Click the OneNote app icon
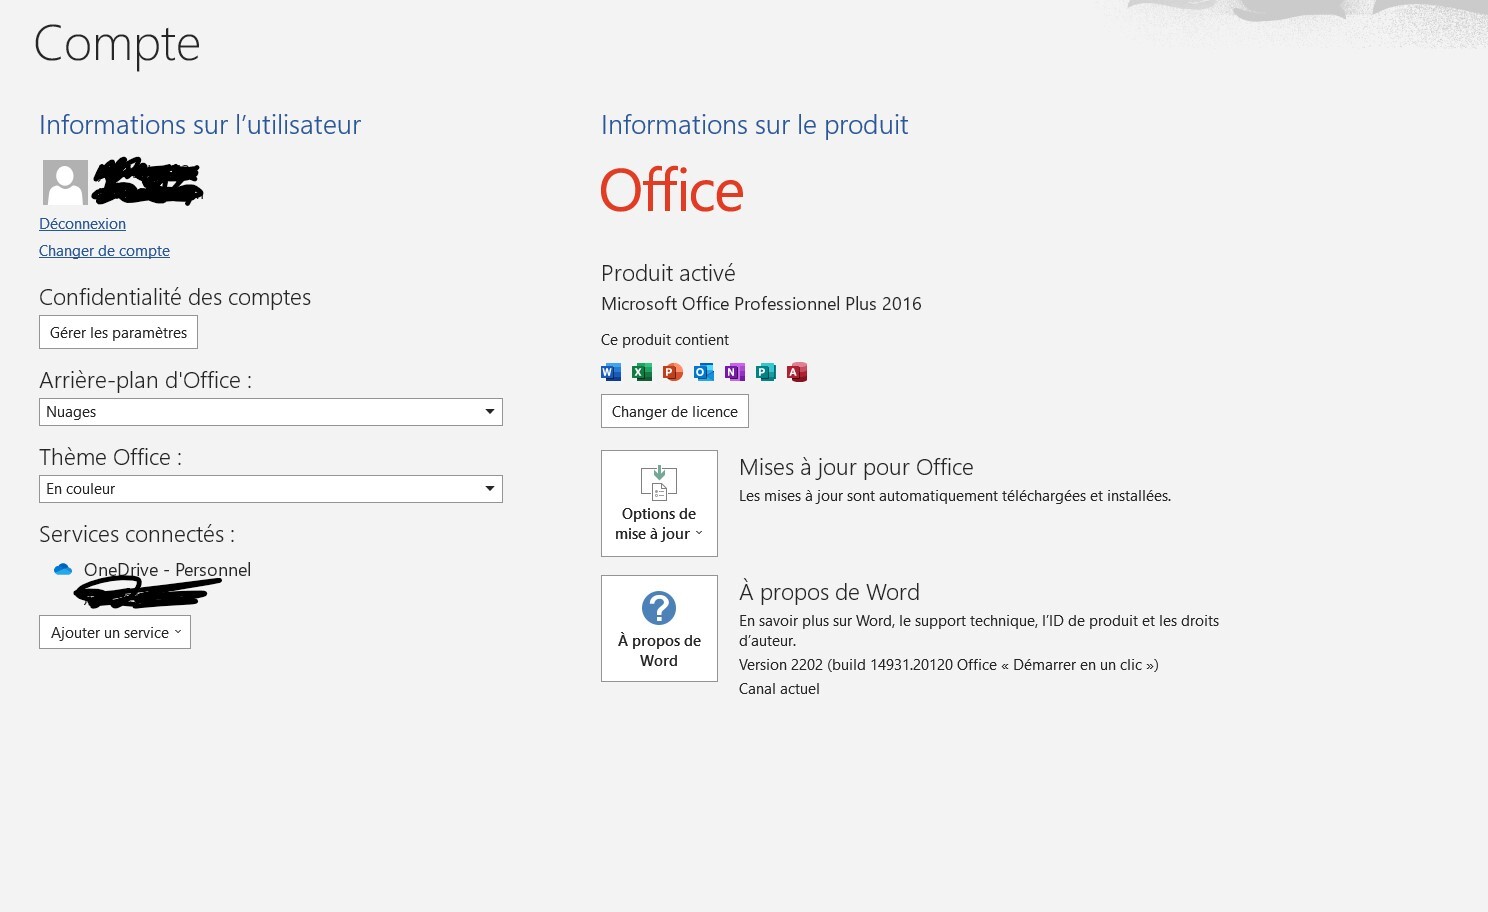 click(735, 372)
